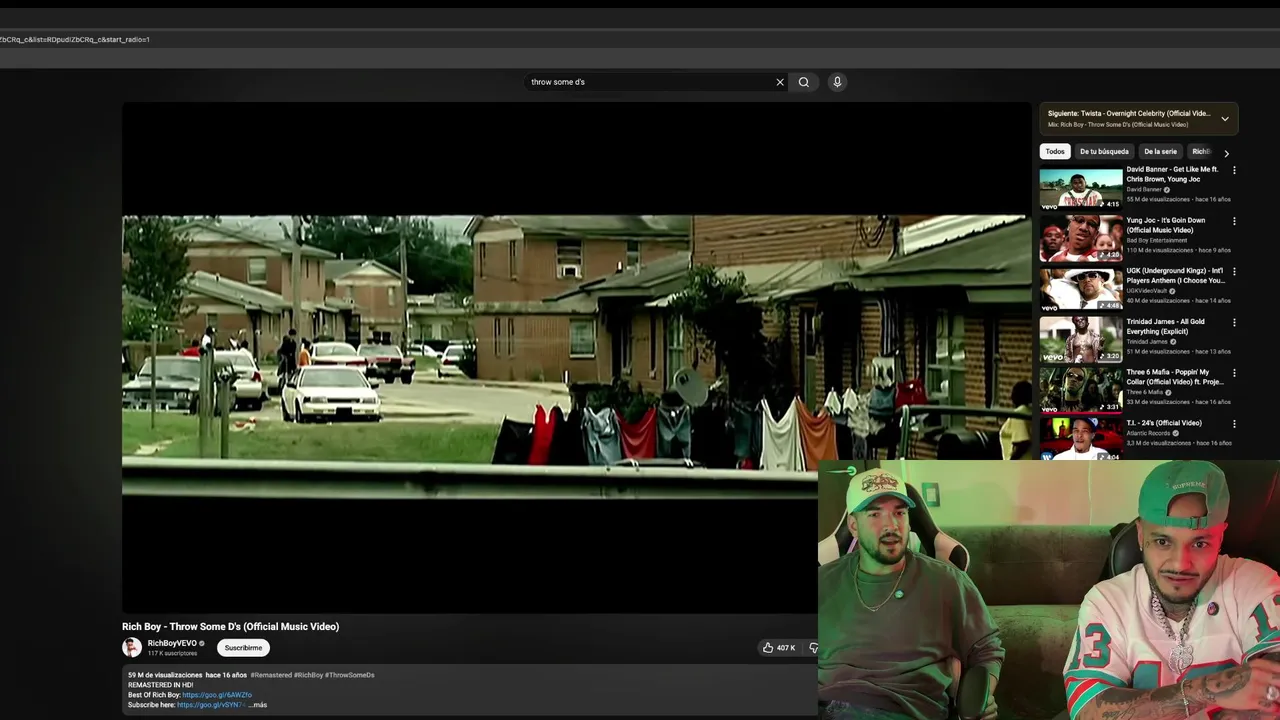This screenshot has width=1280, height=720.
Task: Open David Banner Get Like Me thumbnail
Action: pos(1081,188)
